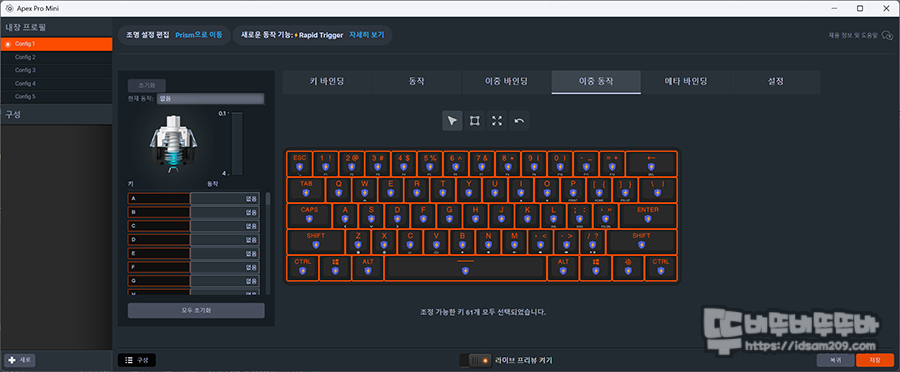This screenshot has width=900, height=372.
Task: Open action dropdown for key B
Action: pos(225,212)
